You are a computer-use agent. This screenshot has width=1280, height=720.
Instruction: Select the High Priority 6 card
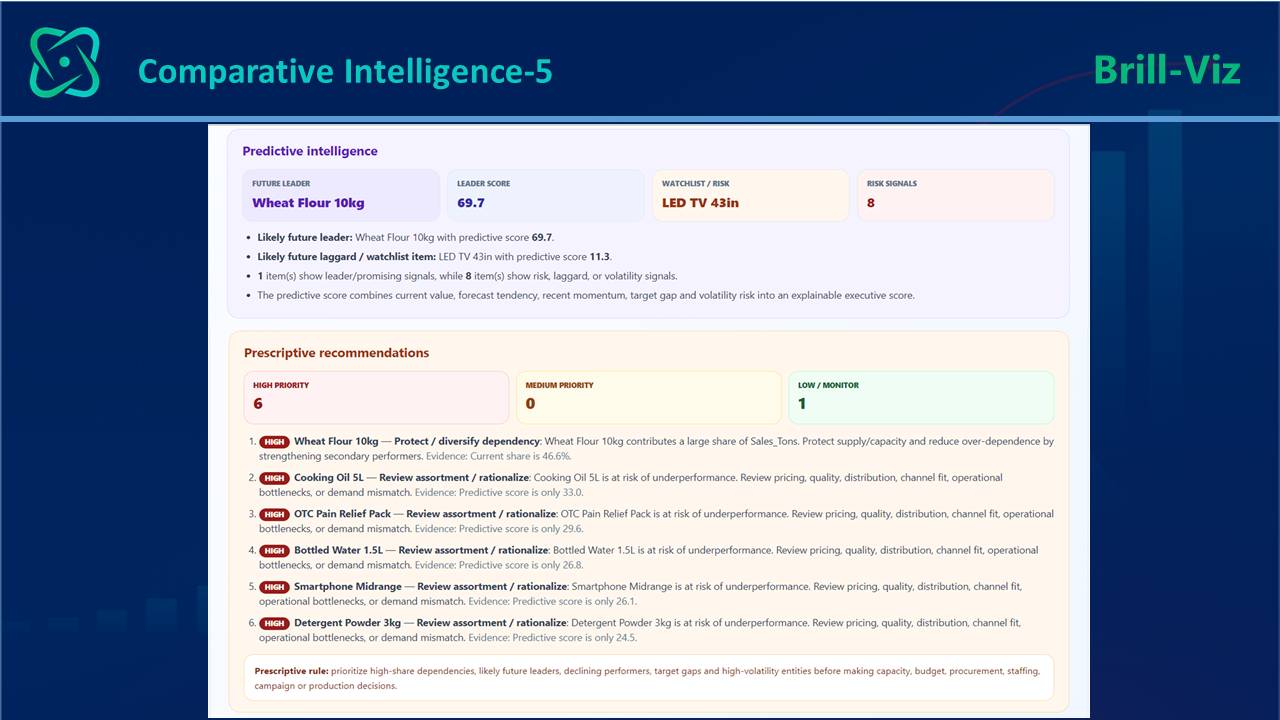coord(376,397)
